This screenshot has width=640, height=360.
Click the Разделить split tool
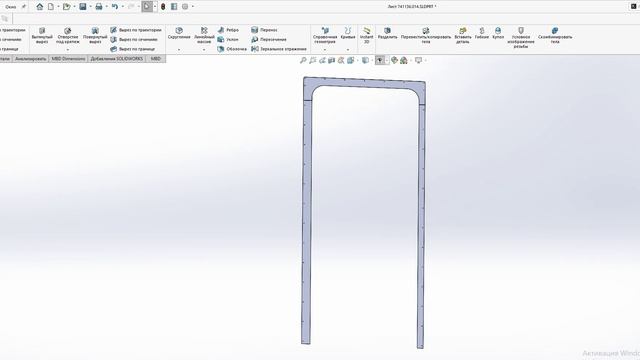pos(387,33)
